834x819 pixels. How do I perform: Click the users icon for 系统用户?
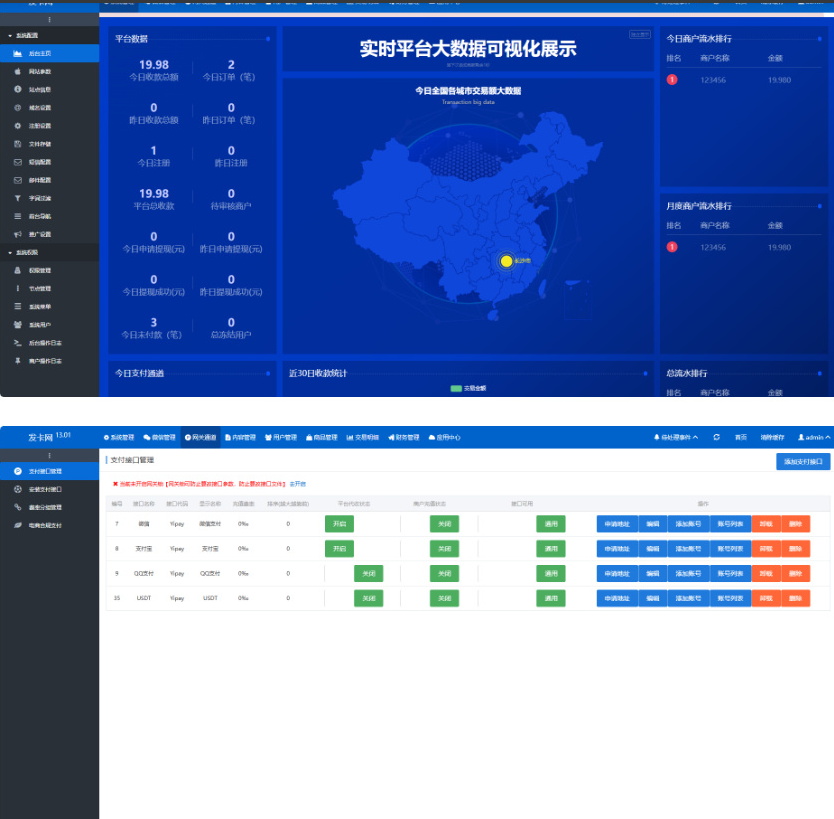[18, 324]
